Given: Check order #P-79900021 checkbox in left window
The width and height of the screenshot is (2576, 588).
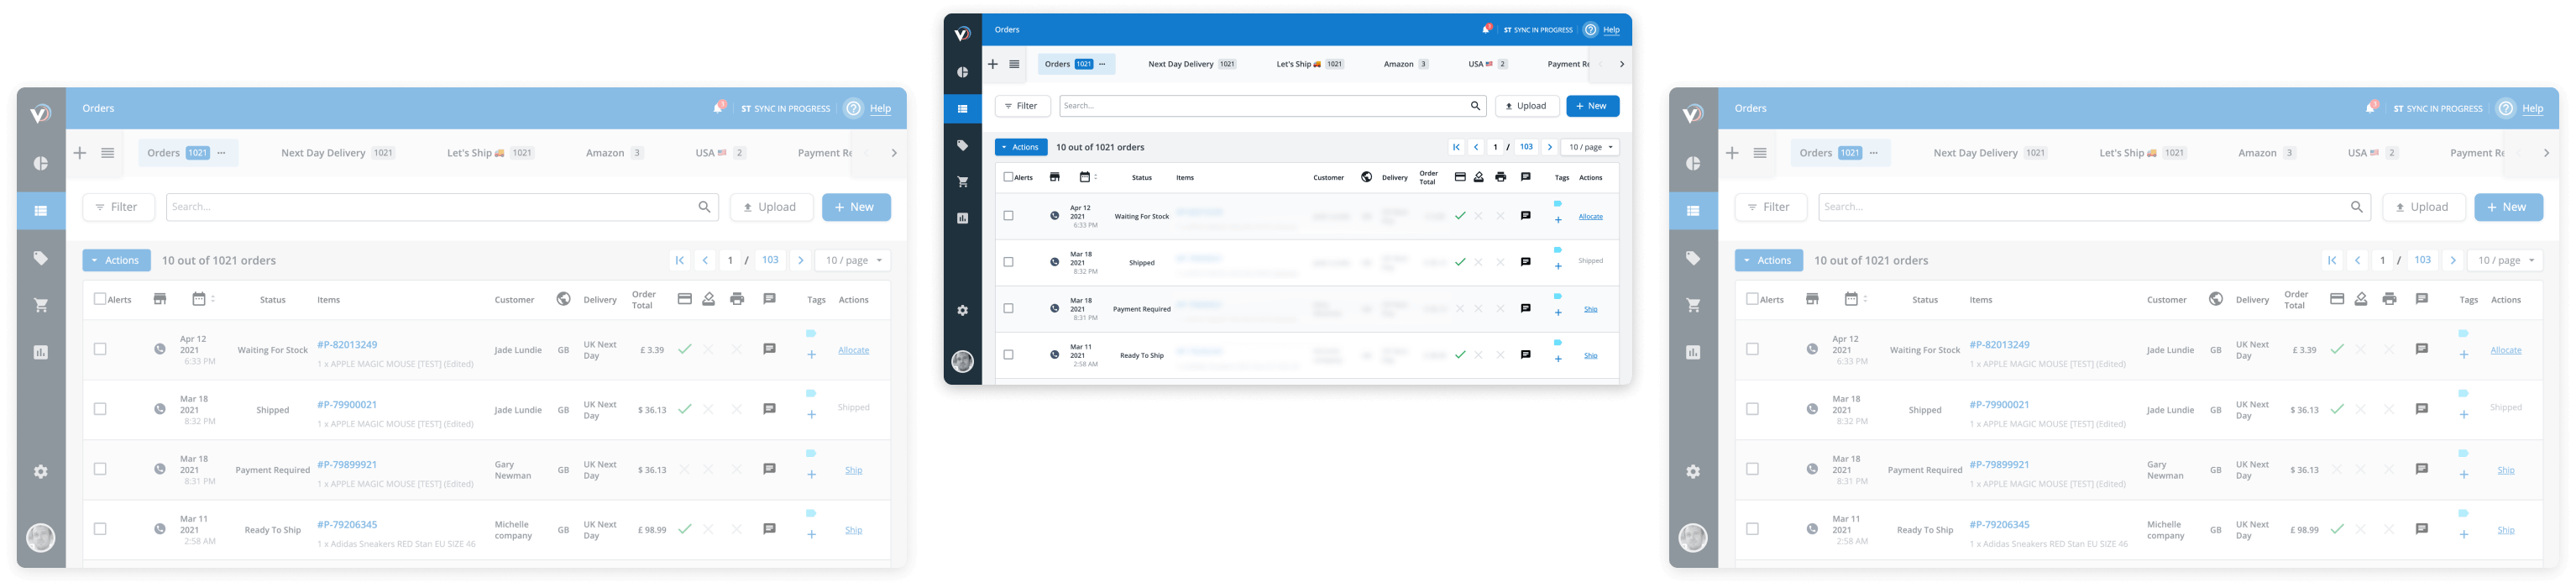Looking at the screenshot, I should (100, 409).
